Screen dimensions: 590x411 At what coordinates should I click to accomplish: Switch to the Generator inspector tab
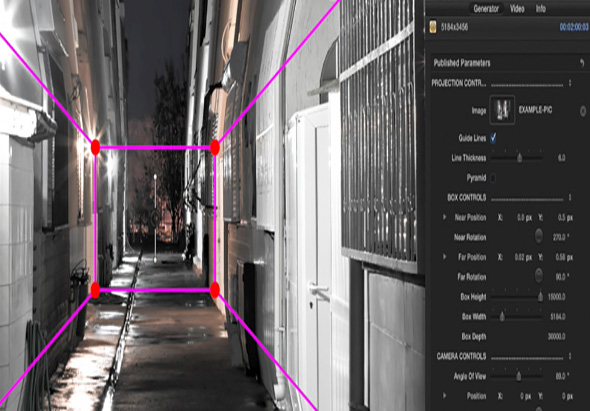pyautogui.click(x=486, y=8)
